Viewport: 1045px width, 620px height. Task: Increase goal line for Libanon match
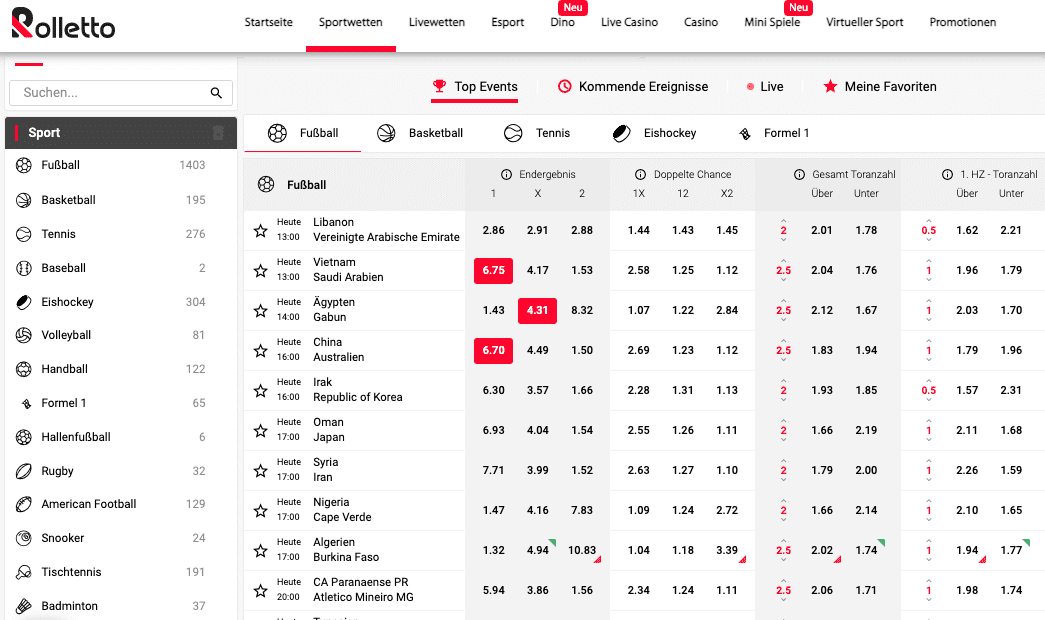coord(783,221)
